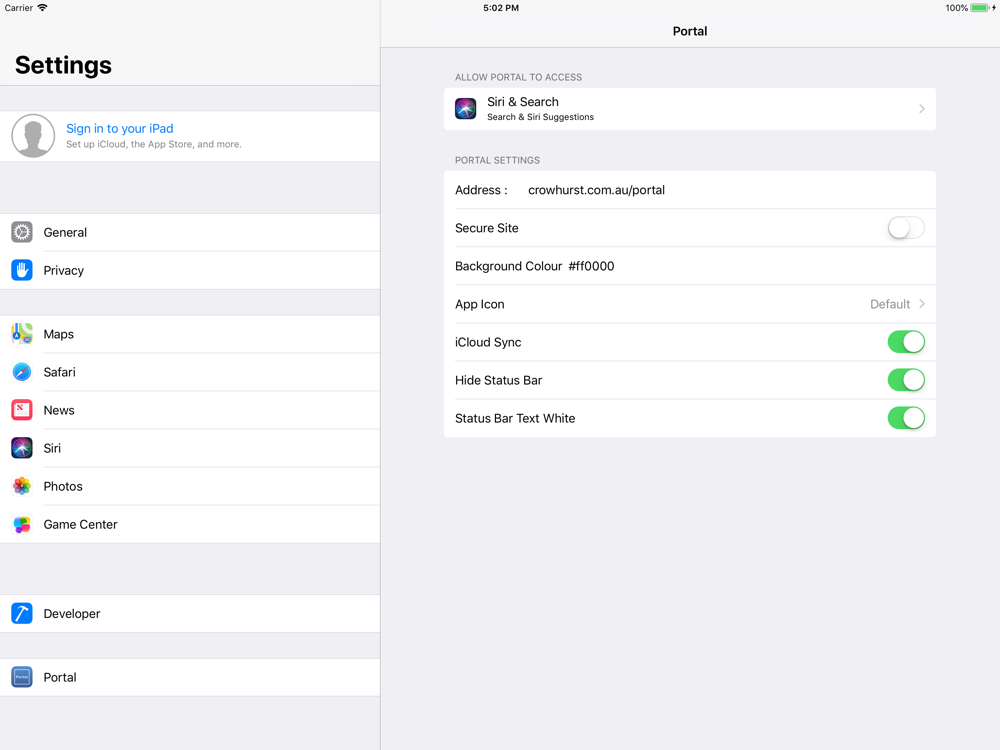This screenshot has width=1000, height=750.
Task: Tap the profile avatar silhouette
Action: [x=33, y=136]
